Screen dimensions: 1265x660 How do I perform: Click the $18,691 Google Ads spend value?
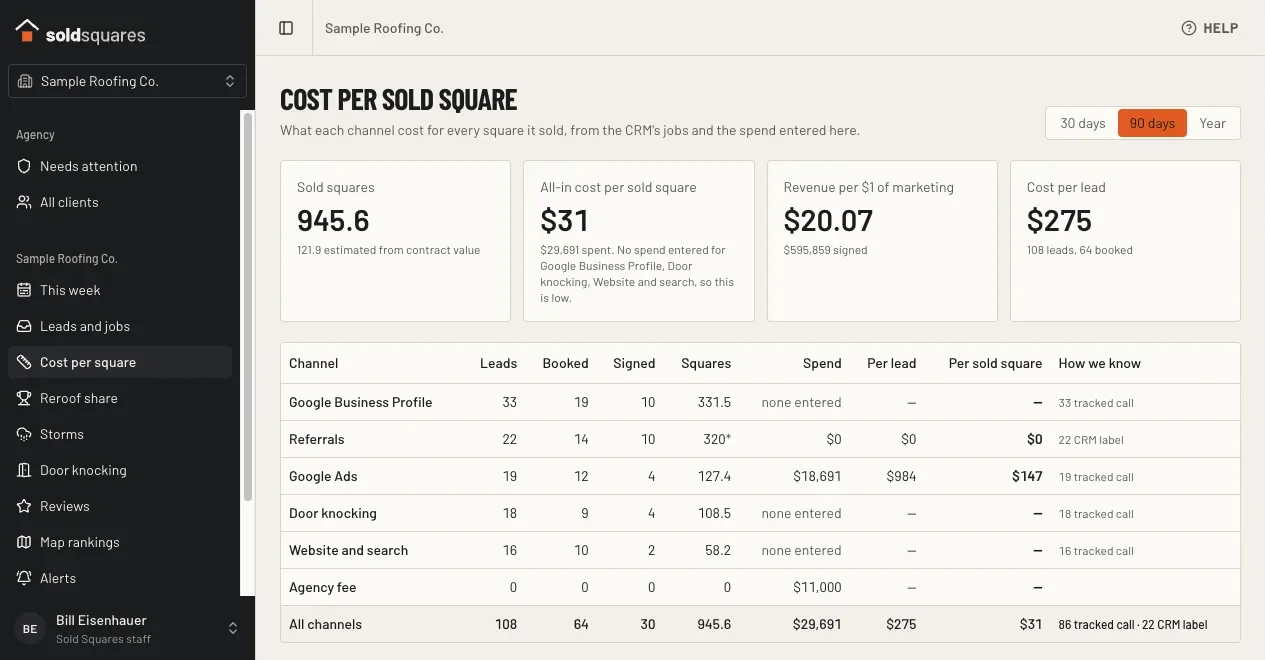click(x=817, y=476)
